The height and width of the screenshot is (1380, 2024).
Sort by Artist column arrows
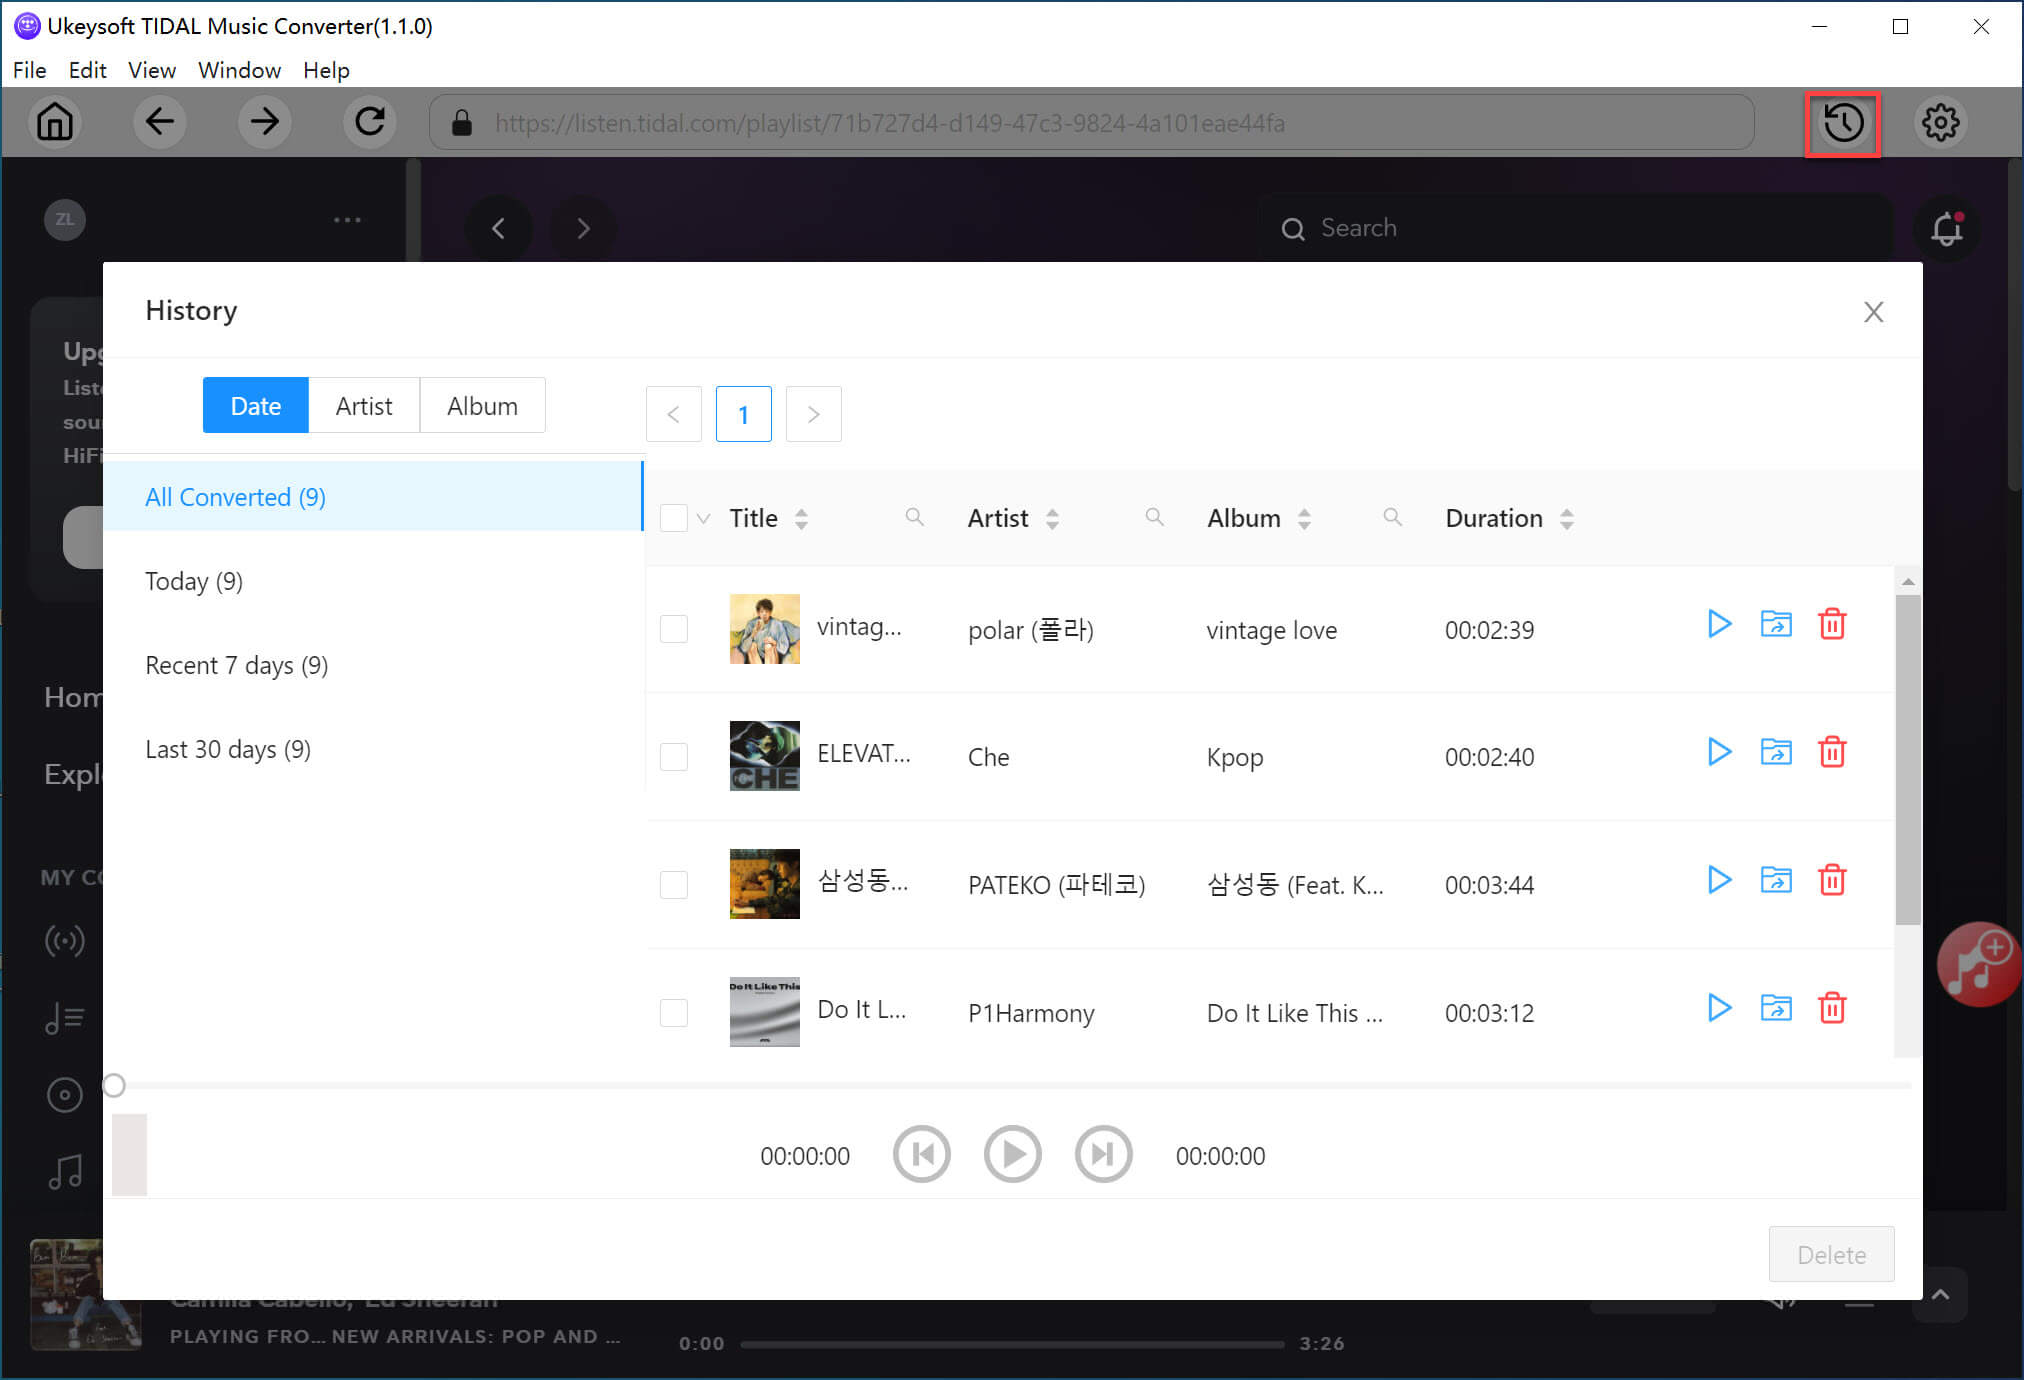pos(1052,518)
